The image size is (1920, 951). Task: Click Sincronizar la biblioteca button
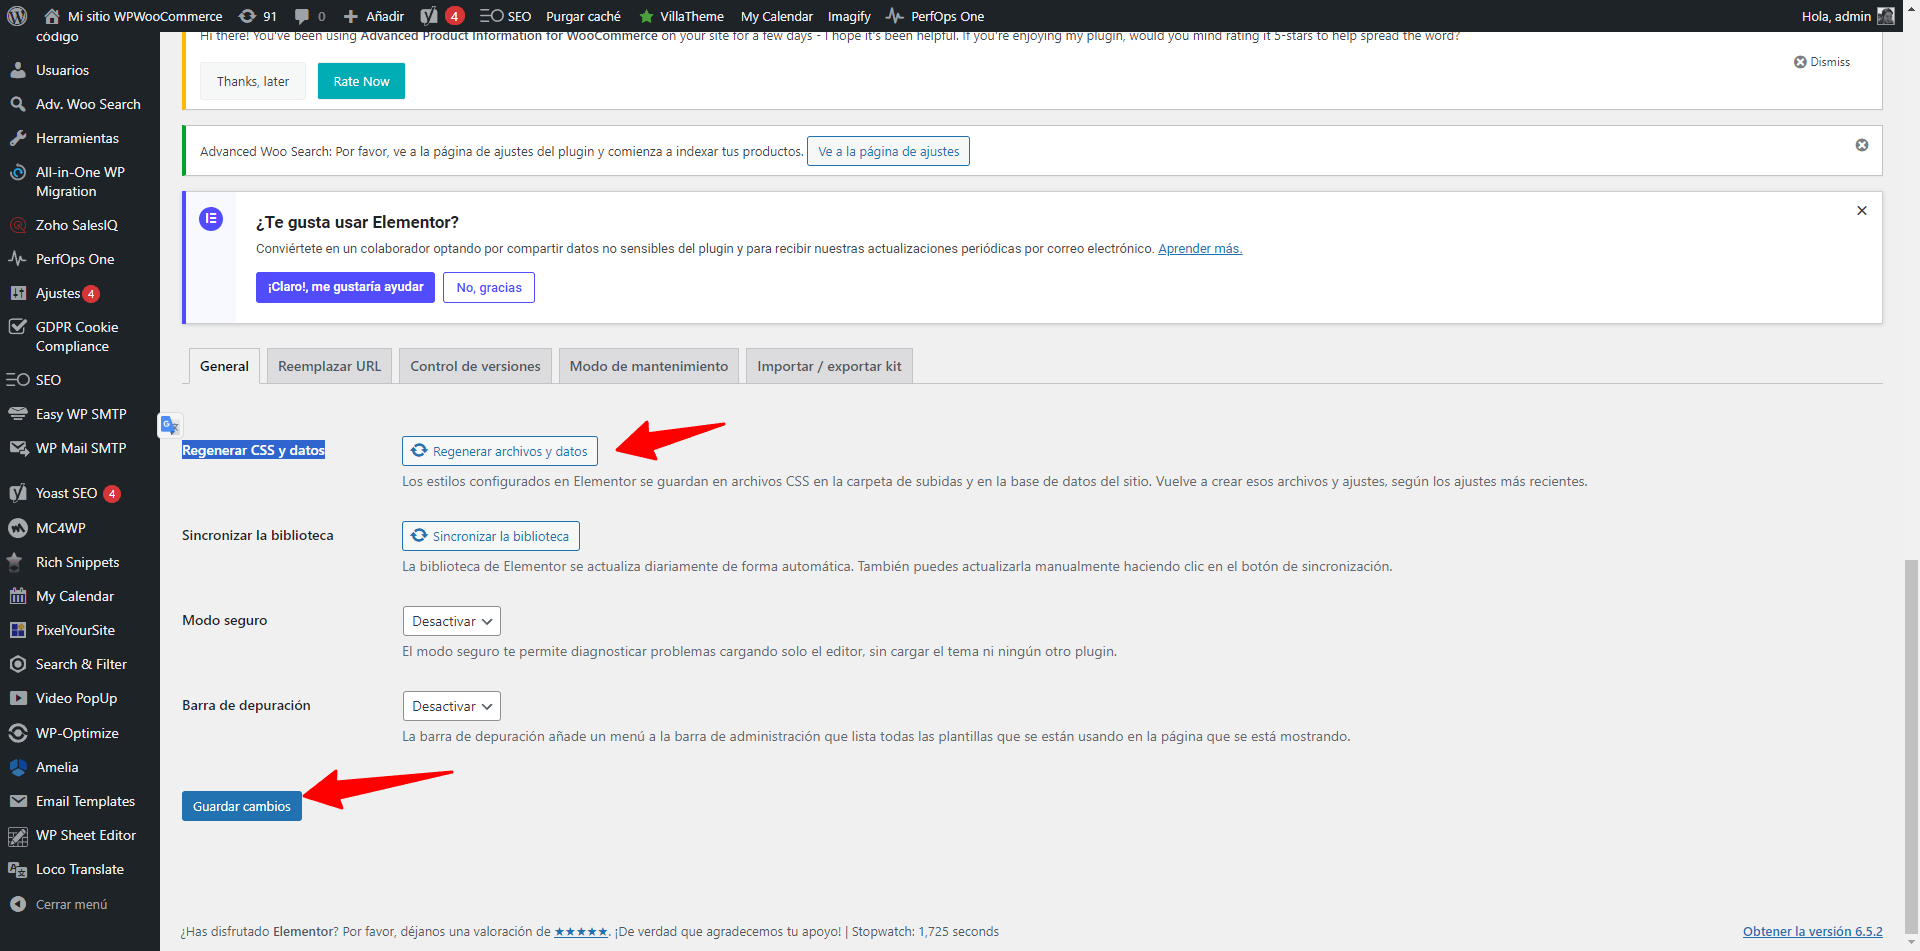pos(491,536)
